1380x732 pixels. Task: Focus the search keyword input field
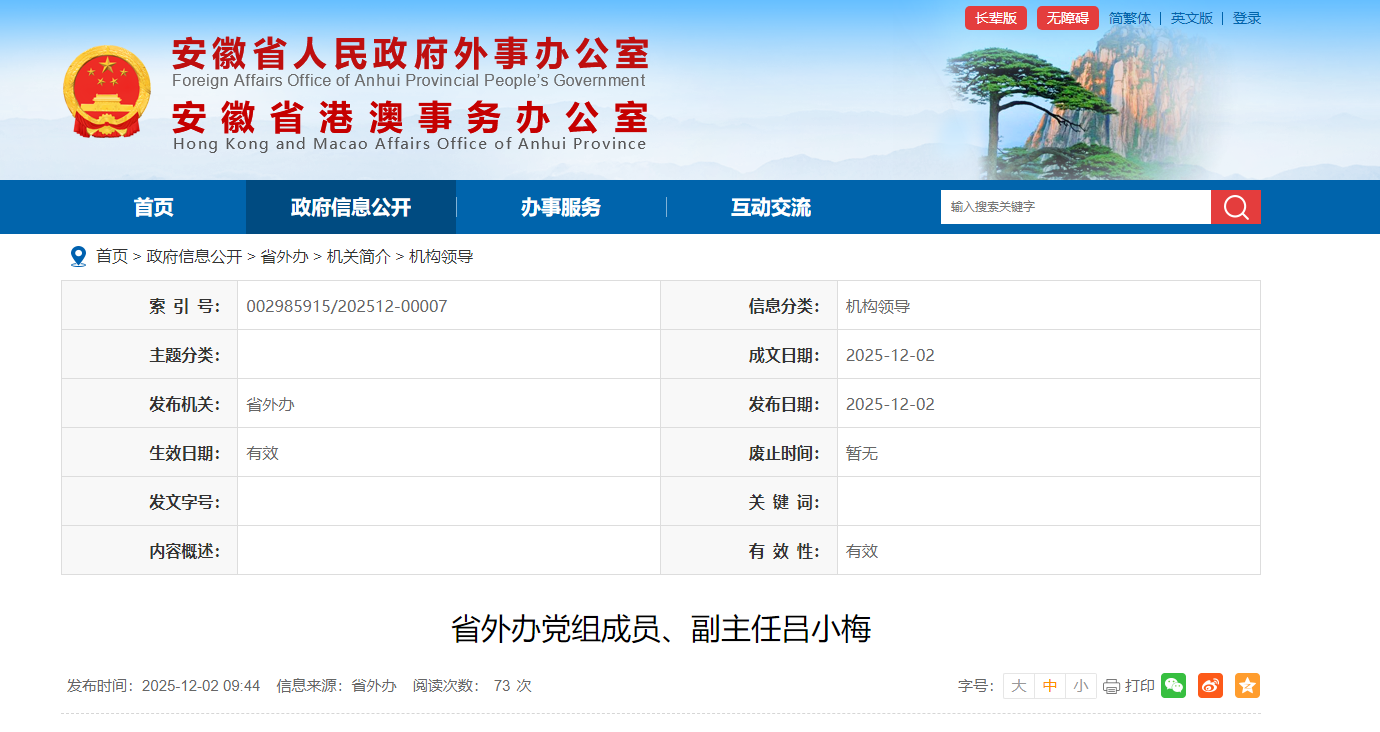point(1075,207)
